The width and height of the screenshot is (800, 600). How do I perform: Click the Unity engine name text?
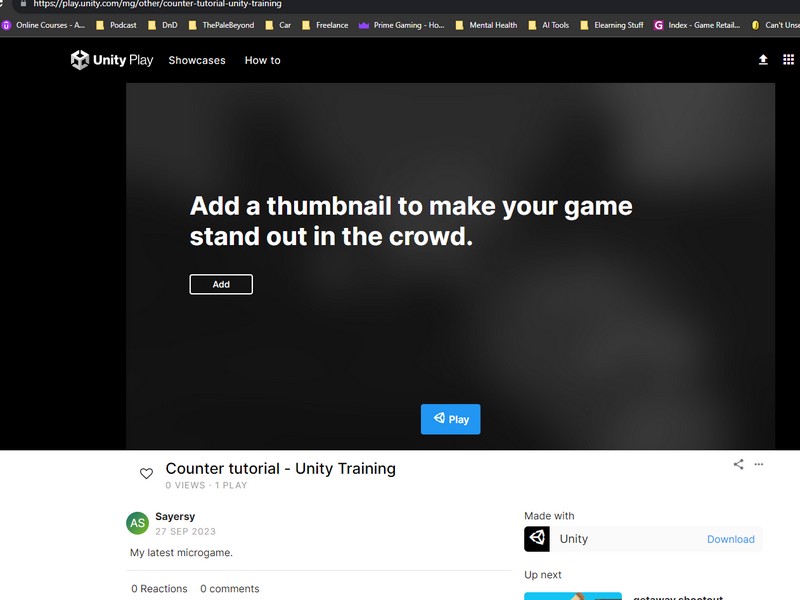[573, 539]
